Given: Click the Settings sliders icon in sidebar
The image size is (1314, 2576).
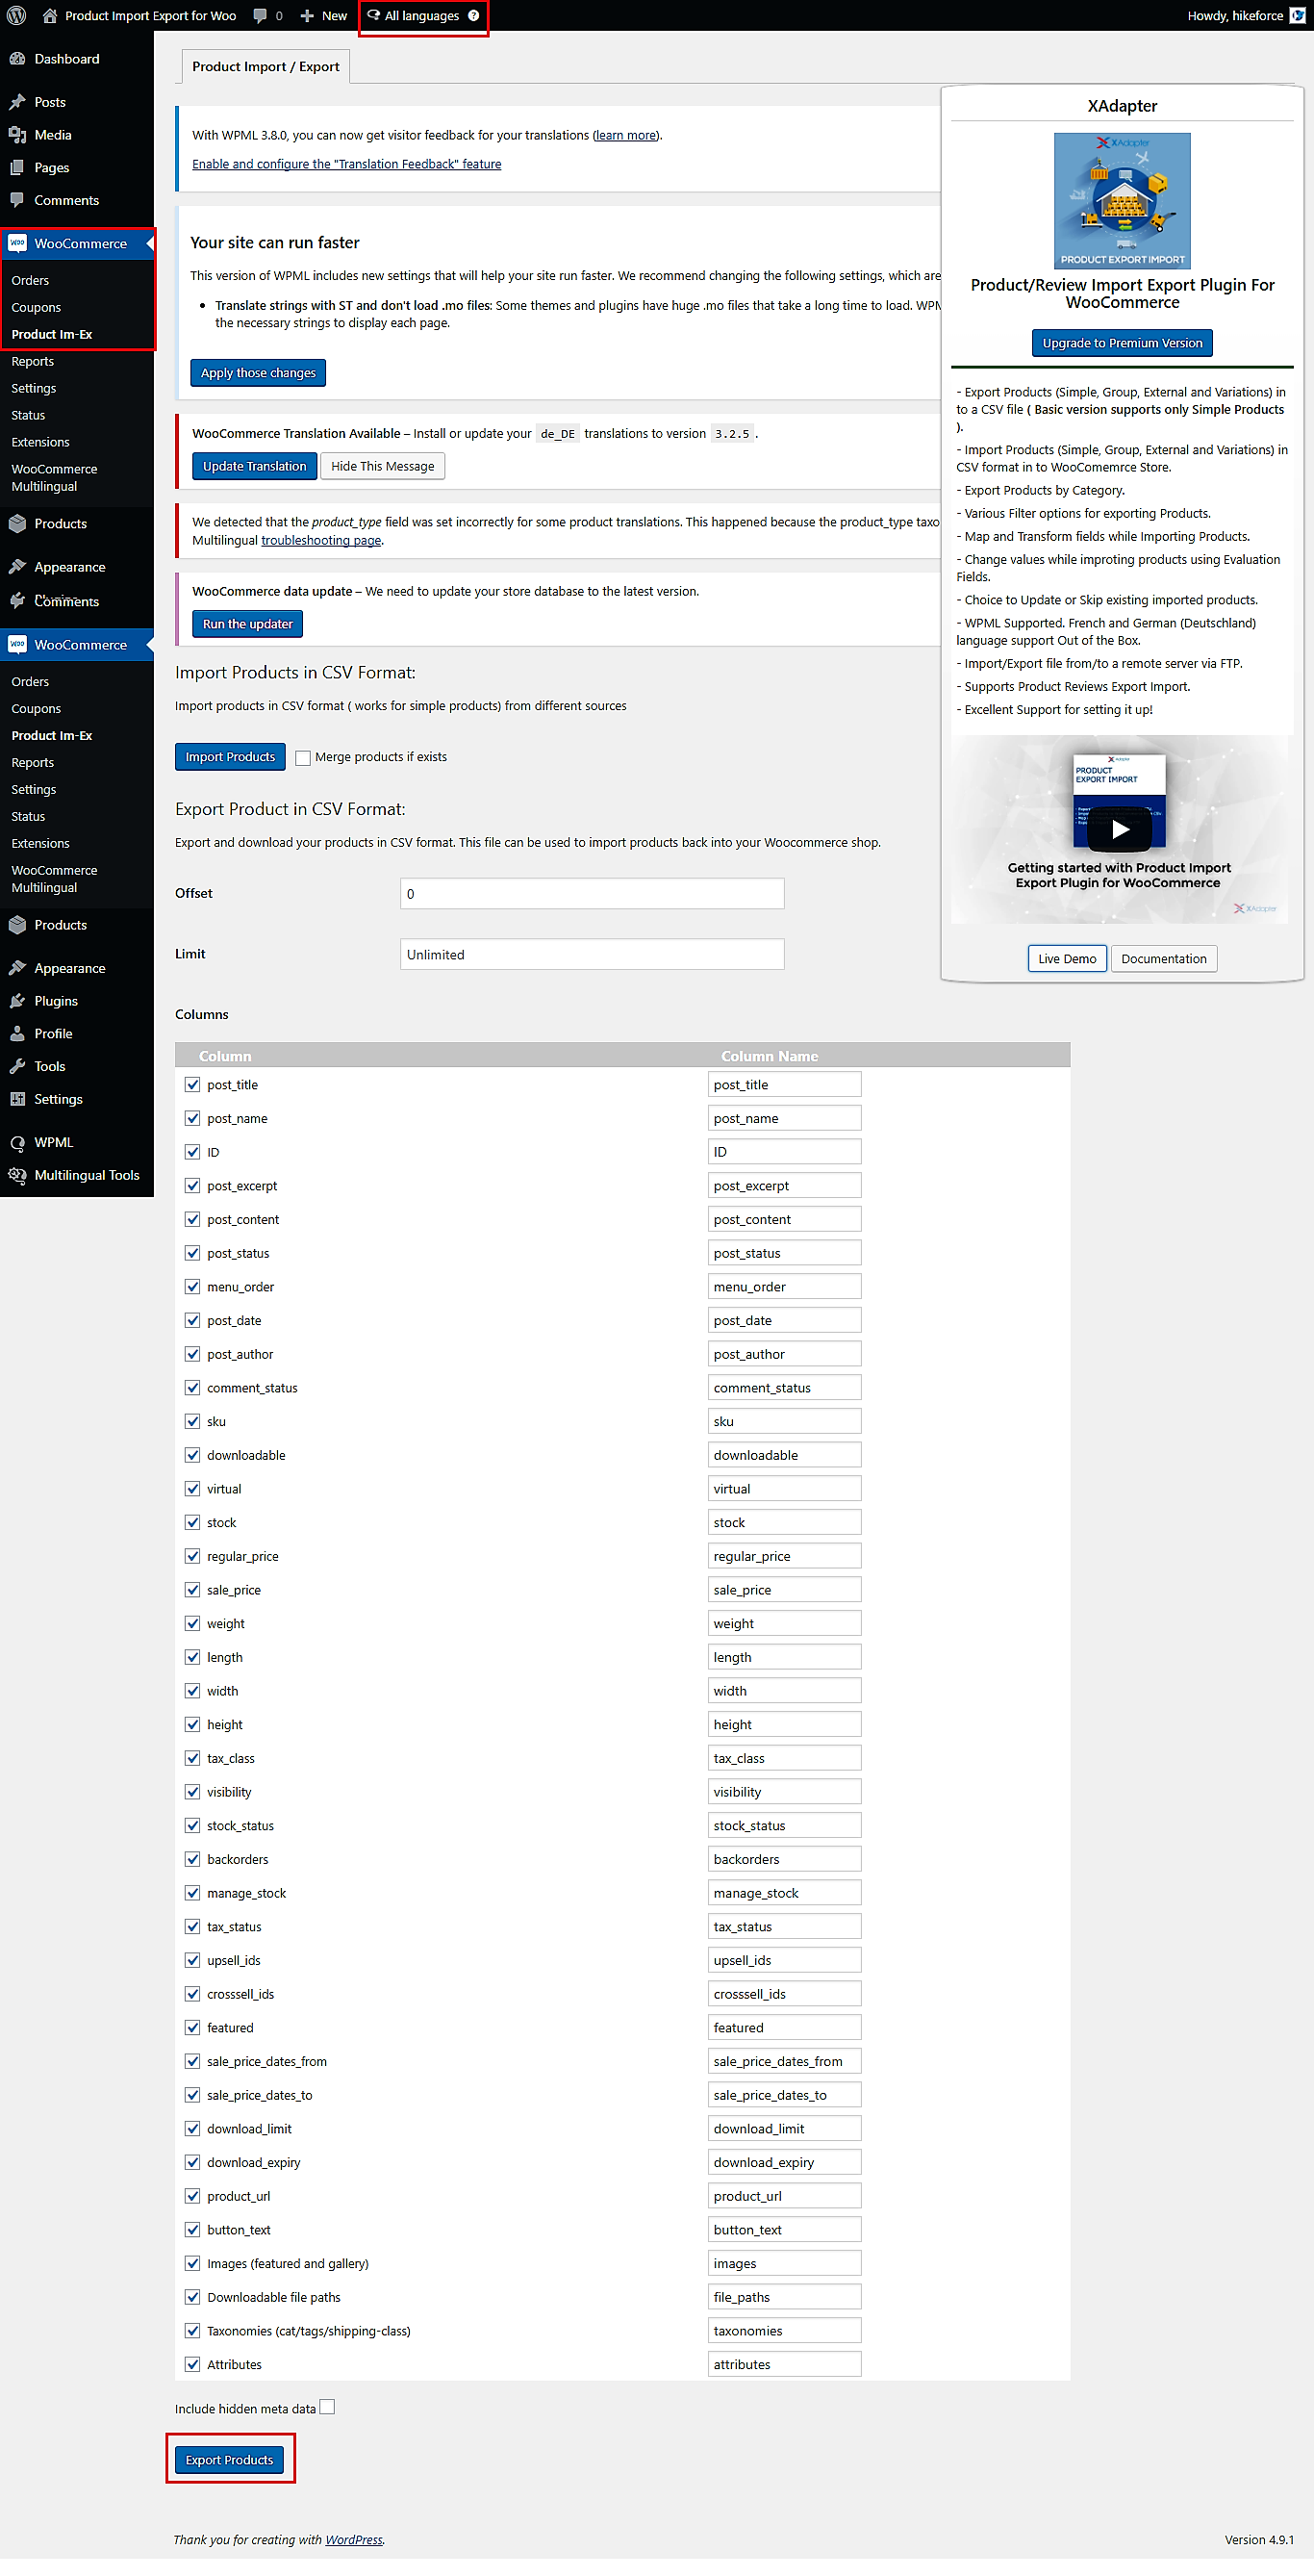Looking at the screenshot, I should [17, 1098].
